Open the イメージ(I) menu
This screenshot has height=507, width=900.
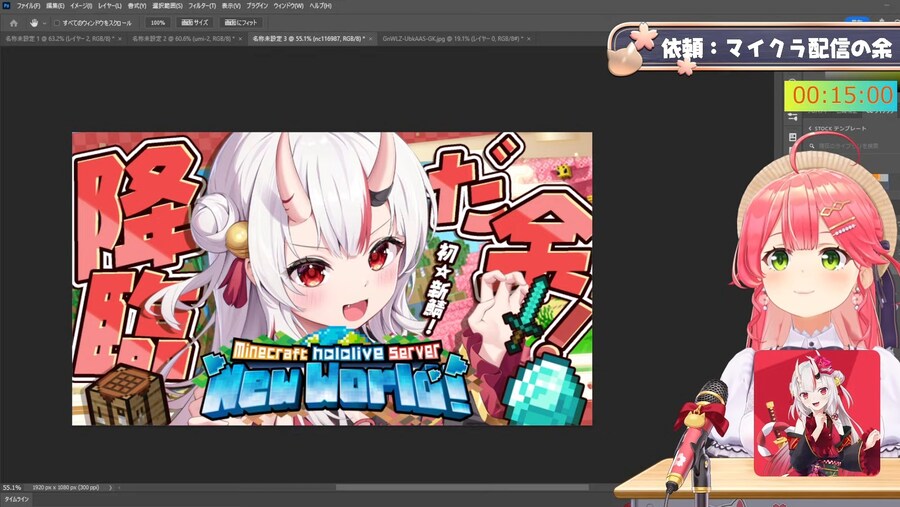point(81,6)
